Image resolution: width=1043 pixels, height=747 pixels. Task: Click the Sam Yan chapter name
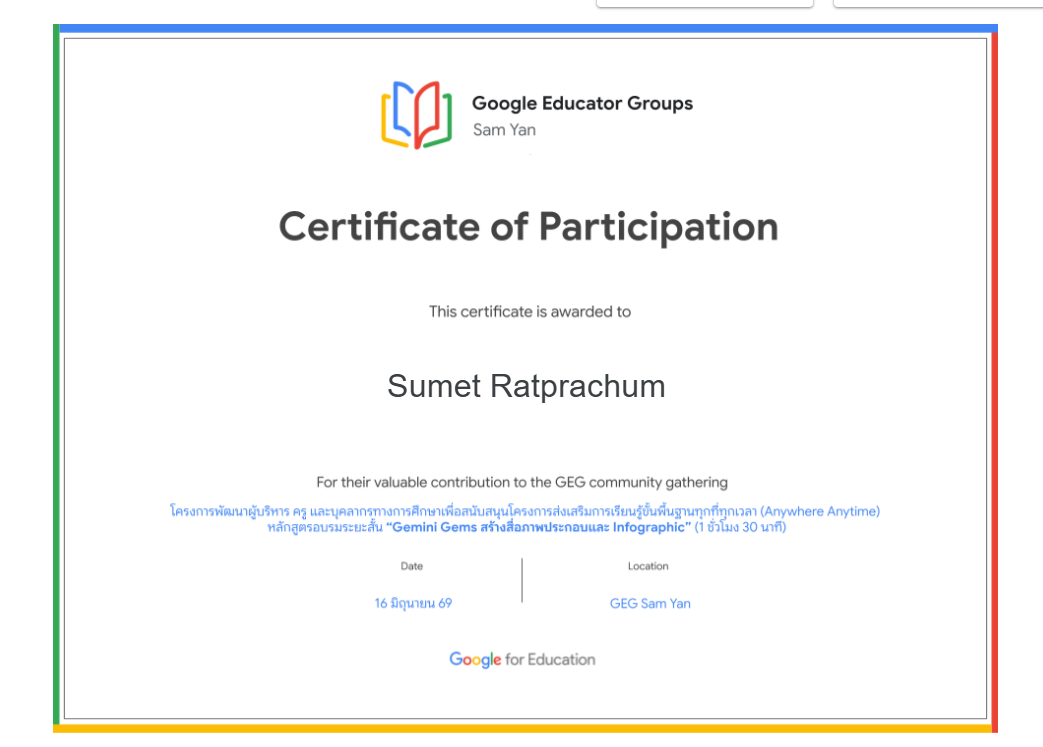click(x=504, y=130)
